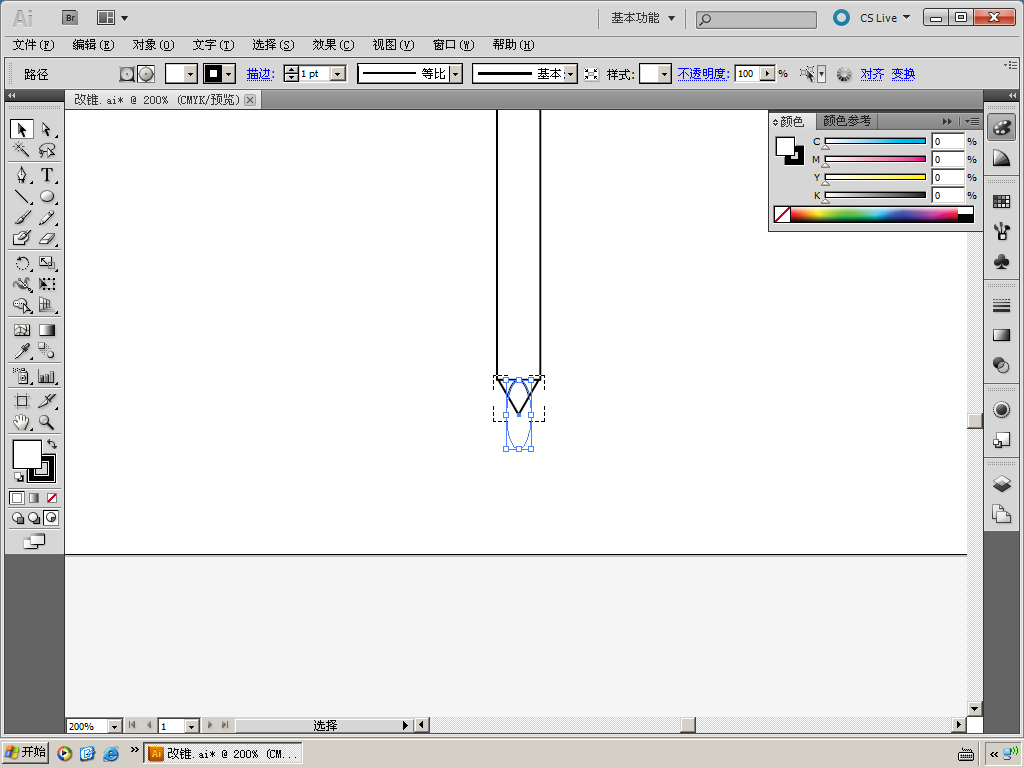This screenshot has height=768, width=1024.
Task: Open the 变换 transform link
Action: tap(903, 74)
